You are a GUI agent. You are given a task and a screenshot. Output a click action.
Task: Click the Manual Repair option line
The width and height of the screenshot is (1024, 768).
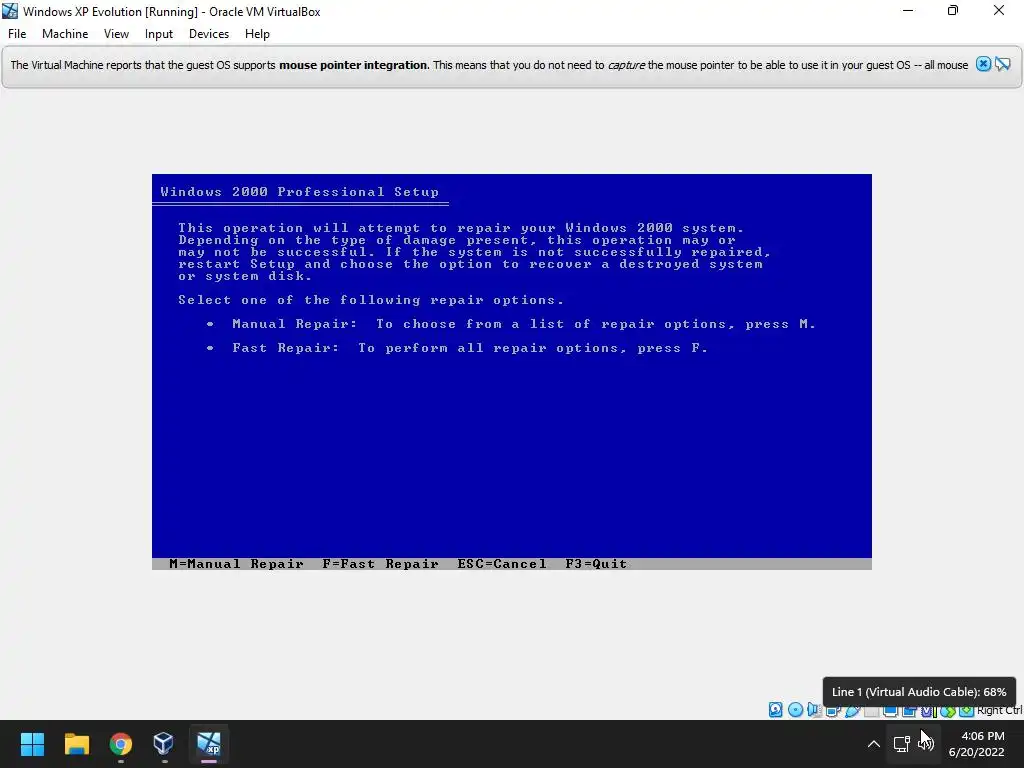click(x=511, y=324)
